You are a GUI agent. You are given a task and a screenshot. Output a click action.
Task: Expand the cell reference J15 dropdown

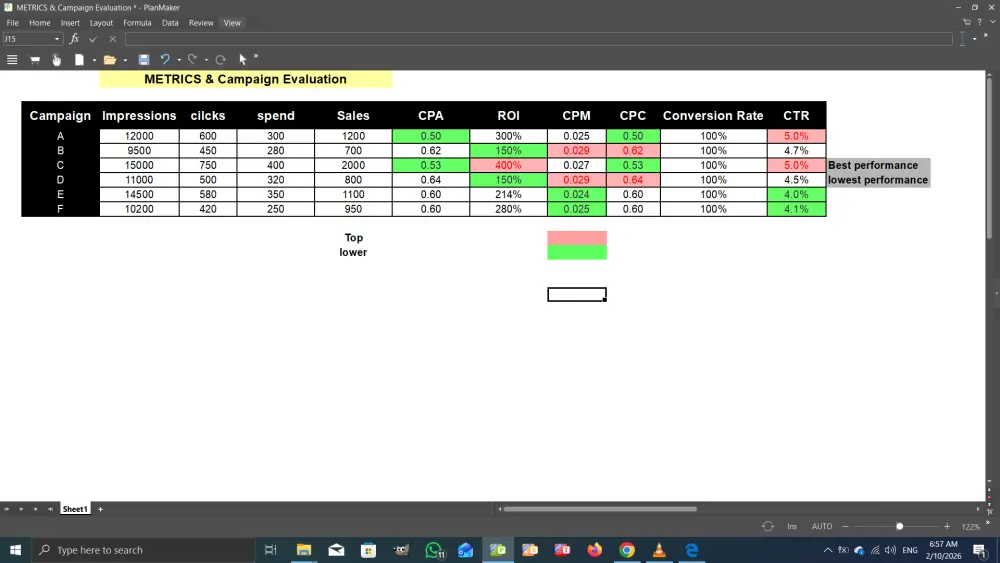[x=57, y=39]
